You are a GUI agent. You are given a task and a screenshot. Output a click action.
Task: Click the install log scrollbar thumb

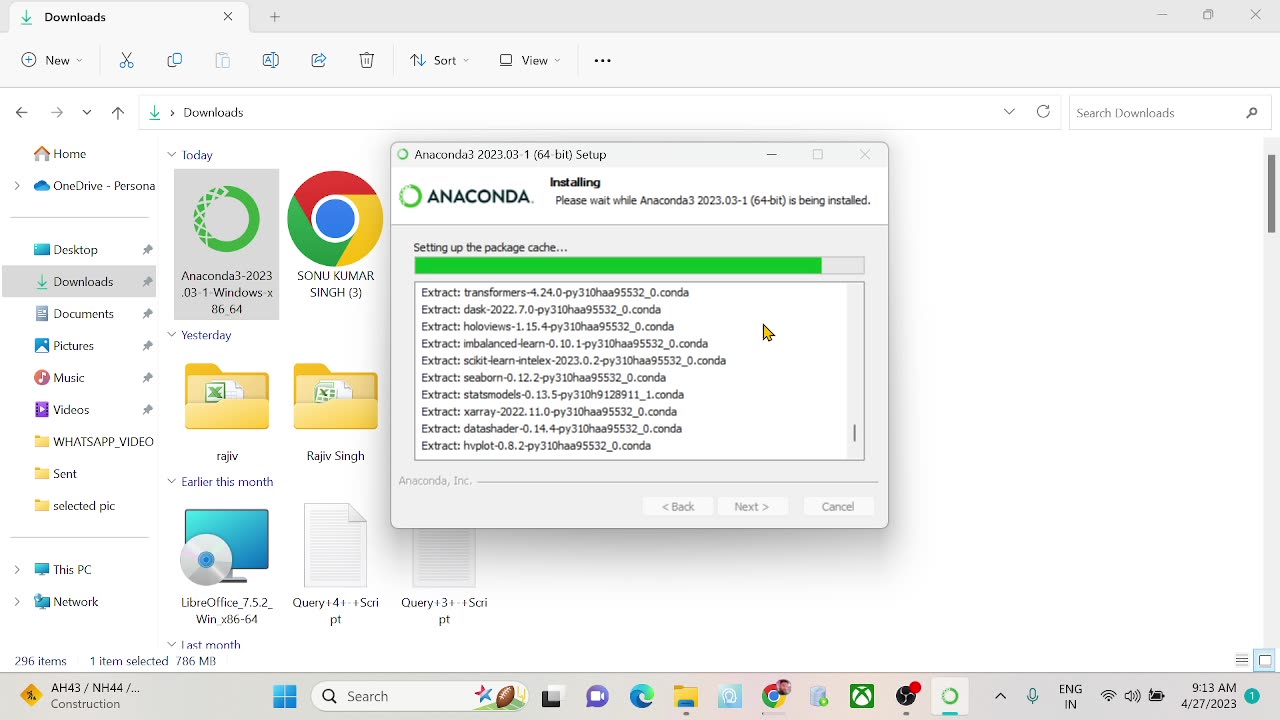click(854, 433)
